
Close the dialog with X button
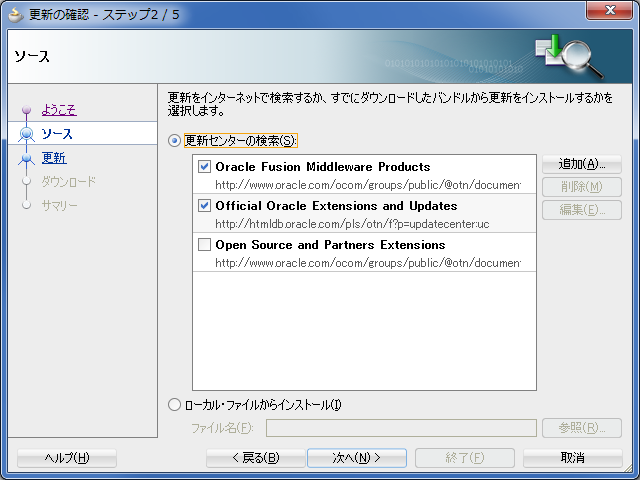pyautogui.click(x=610, y=10)
